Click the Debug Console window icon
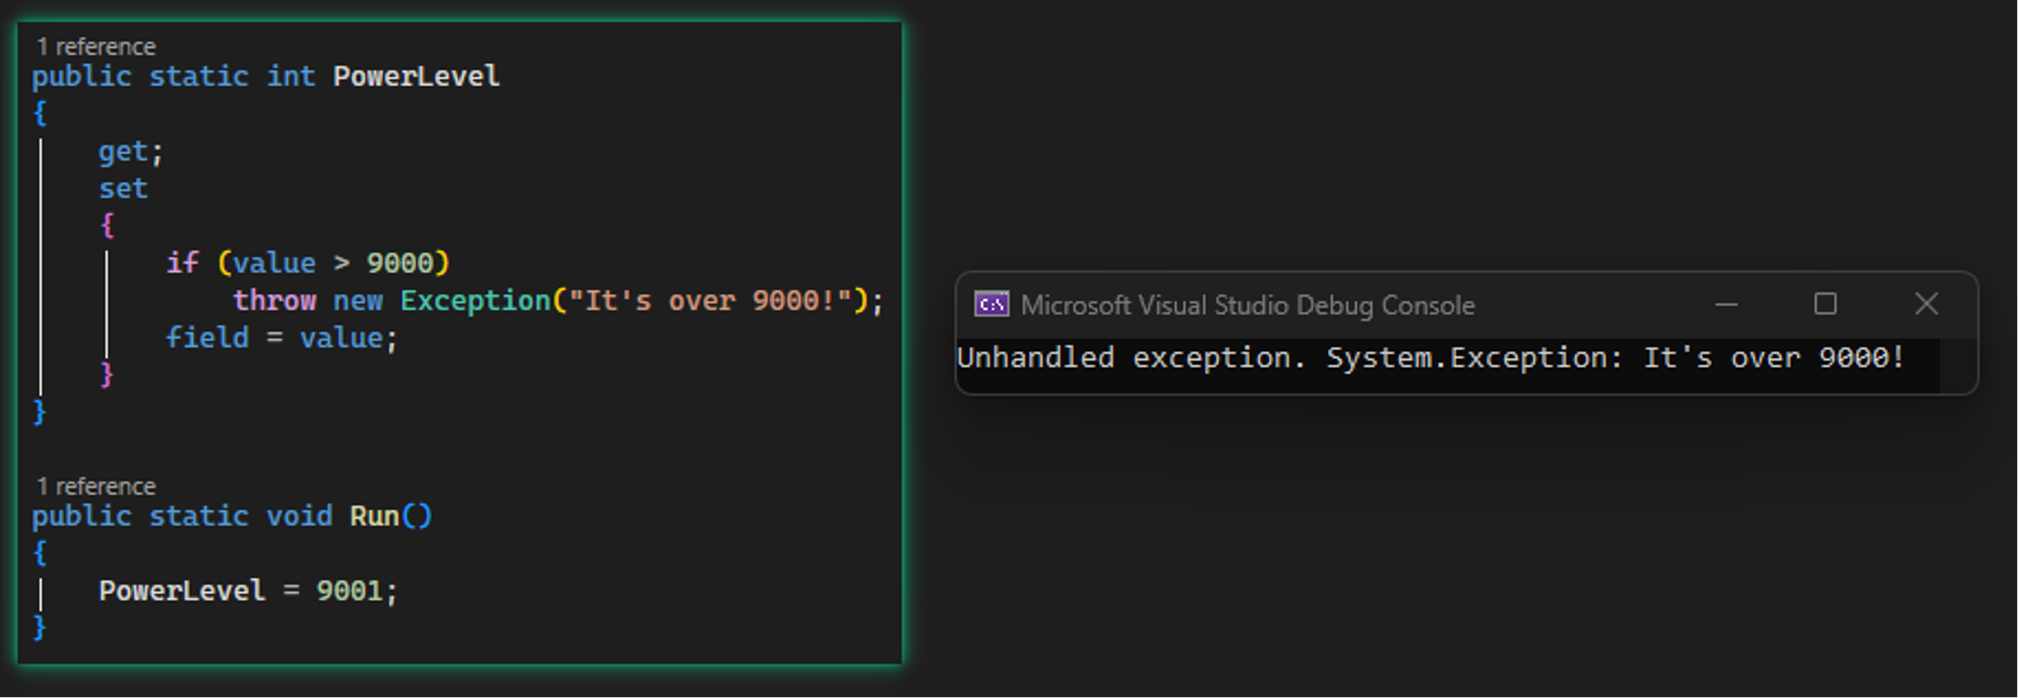 pyautogui.click(x=993, y=305)
